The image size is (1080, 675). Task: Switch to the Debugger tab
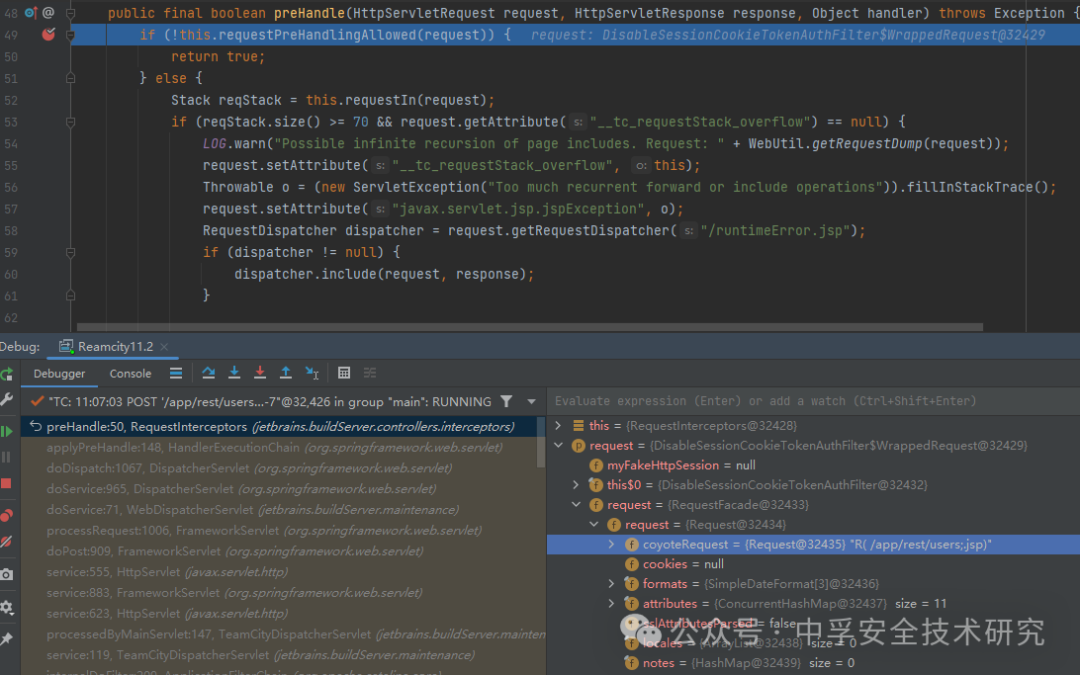(59, 373)
